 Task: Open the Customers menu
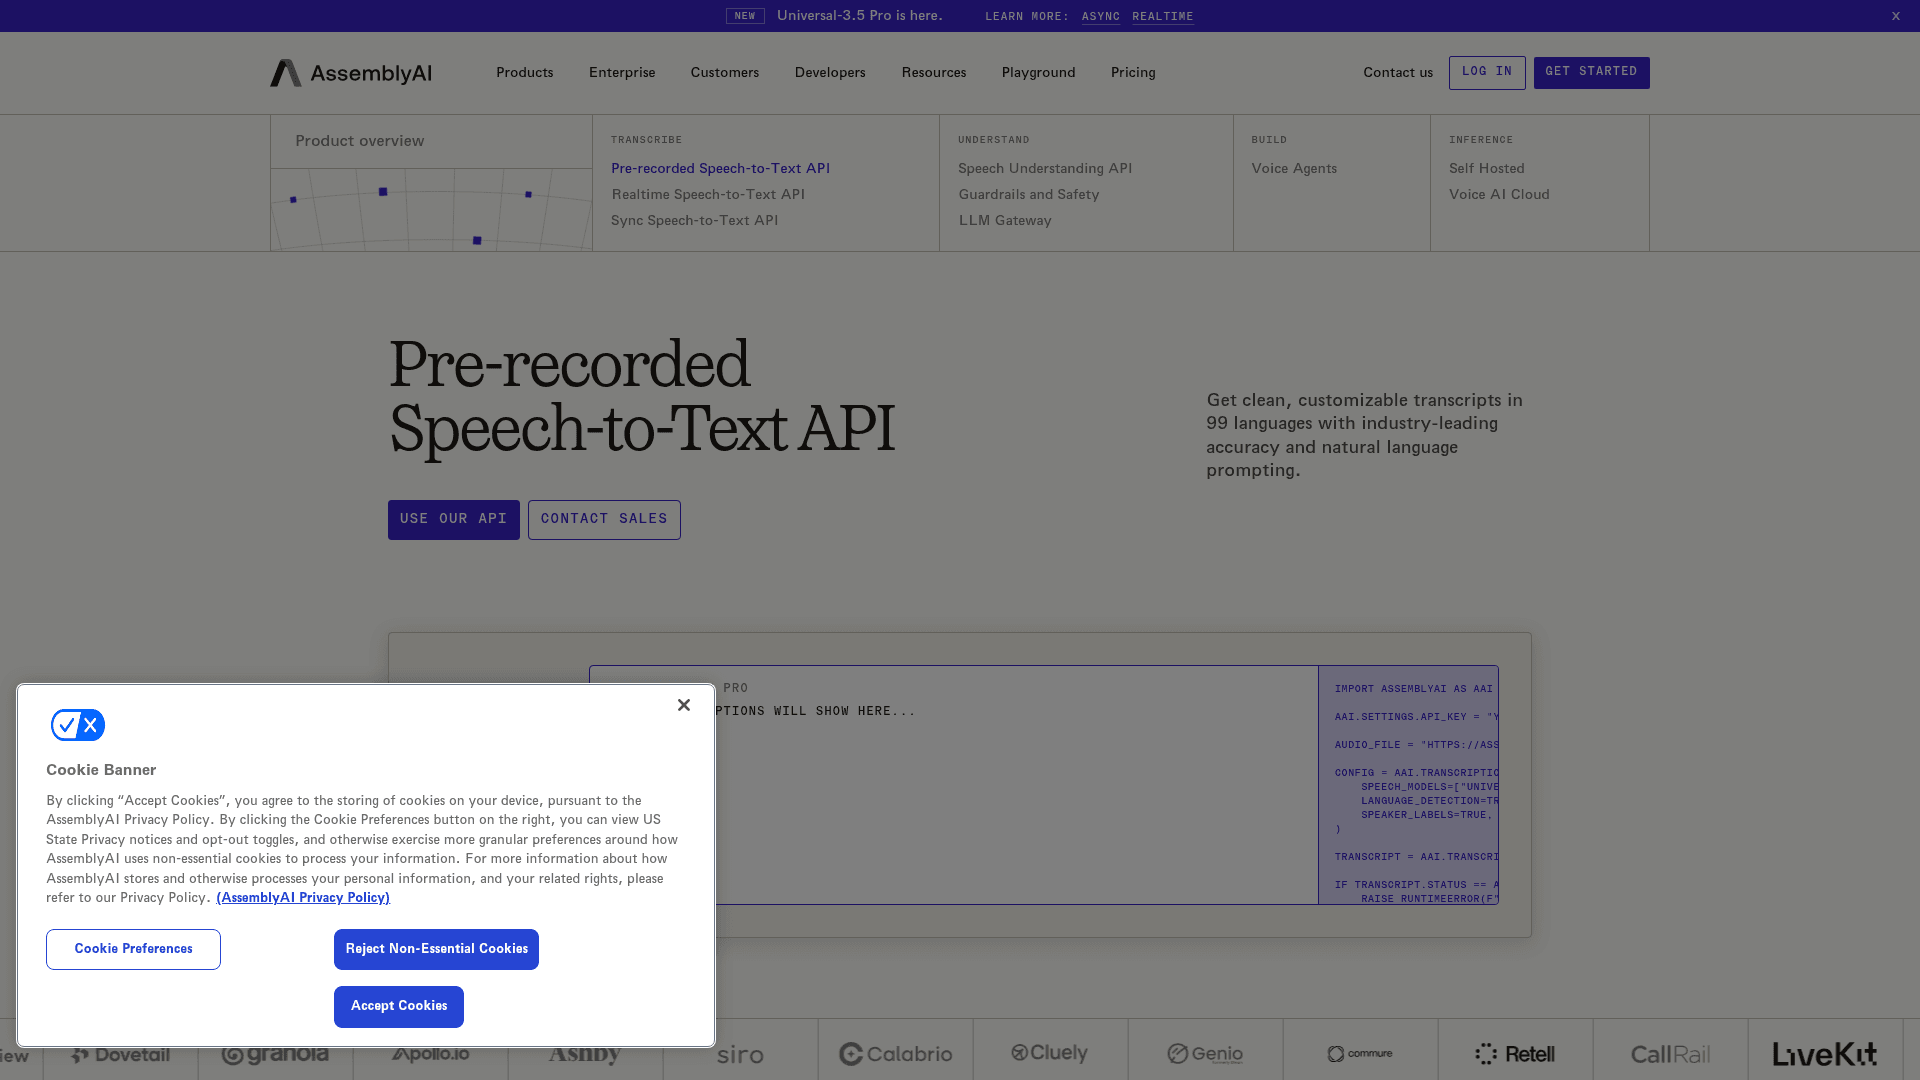pyautogui.click(x=725, y=73)
